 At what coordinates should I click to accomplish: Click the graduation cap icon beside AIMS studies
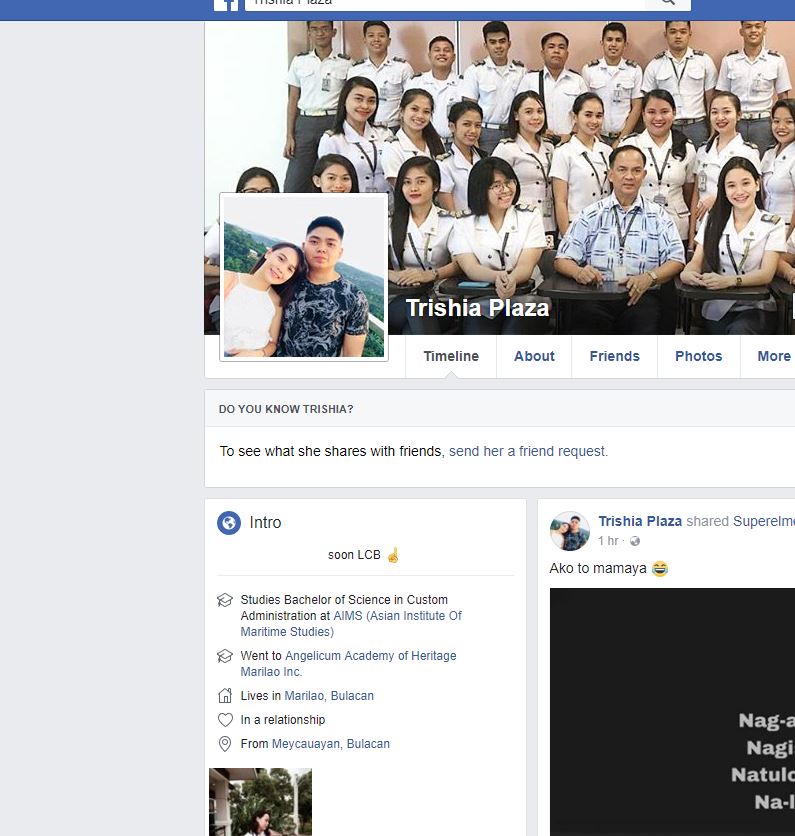click(225, 601)
